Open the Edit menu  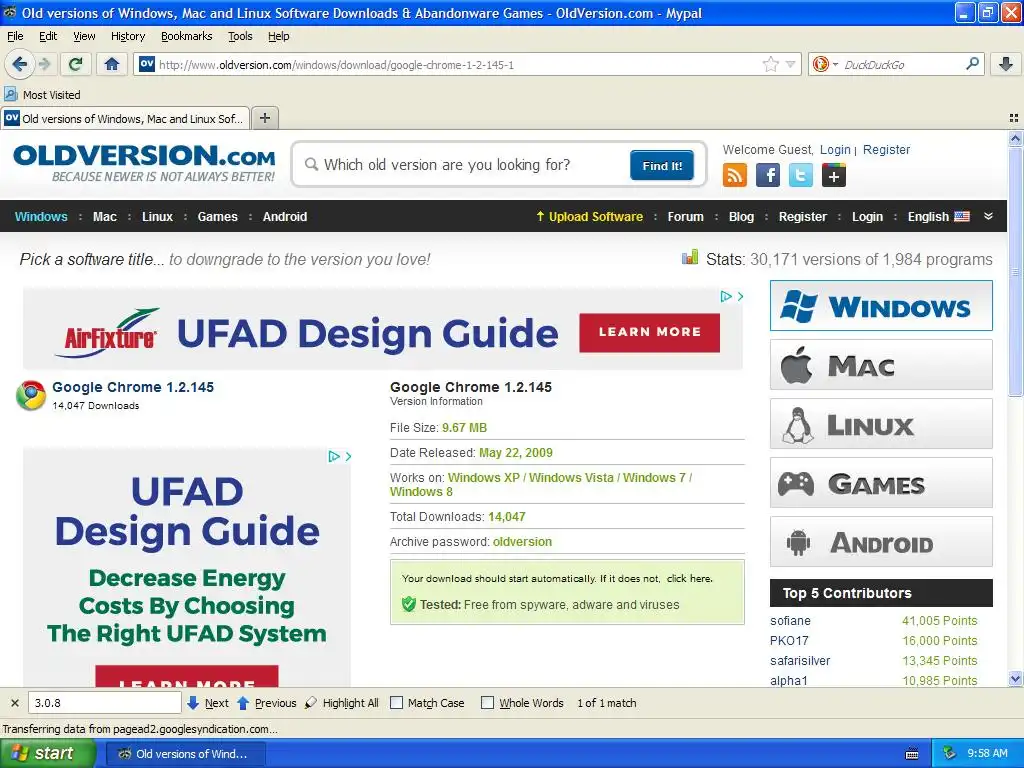[x=48, y=36]
